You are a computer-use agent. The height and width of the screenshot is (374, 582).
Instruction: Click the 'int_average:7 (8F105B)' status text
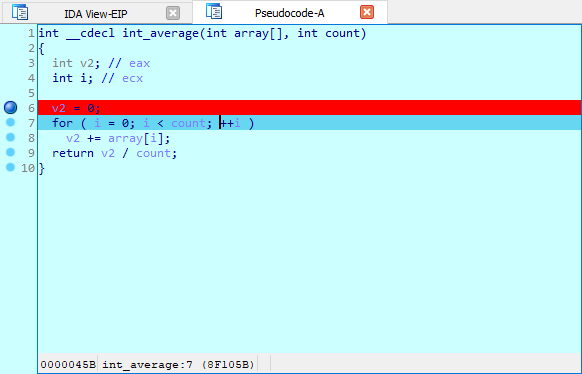[x=178, y=365]
